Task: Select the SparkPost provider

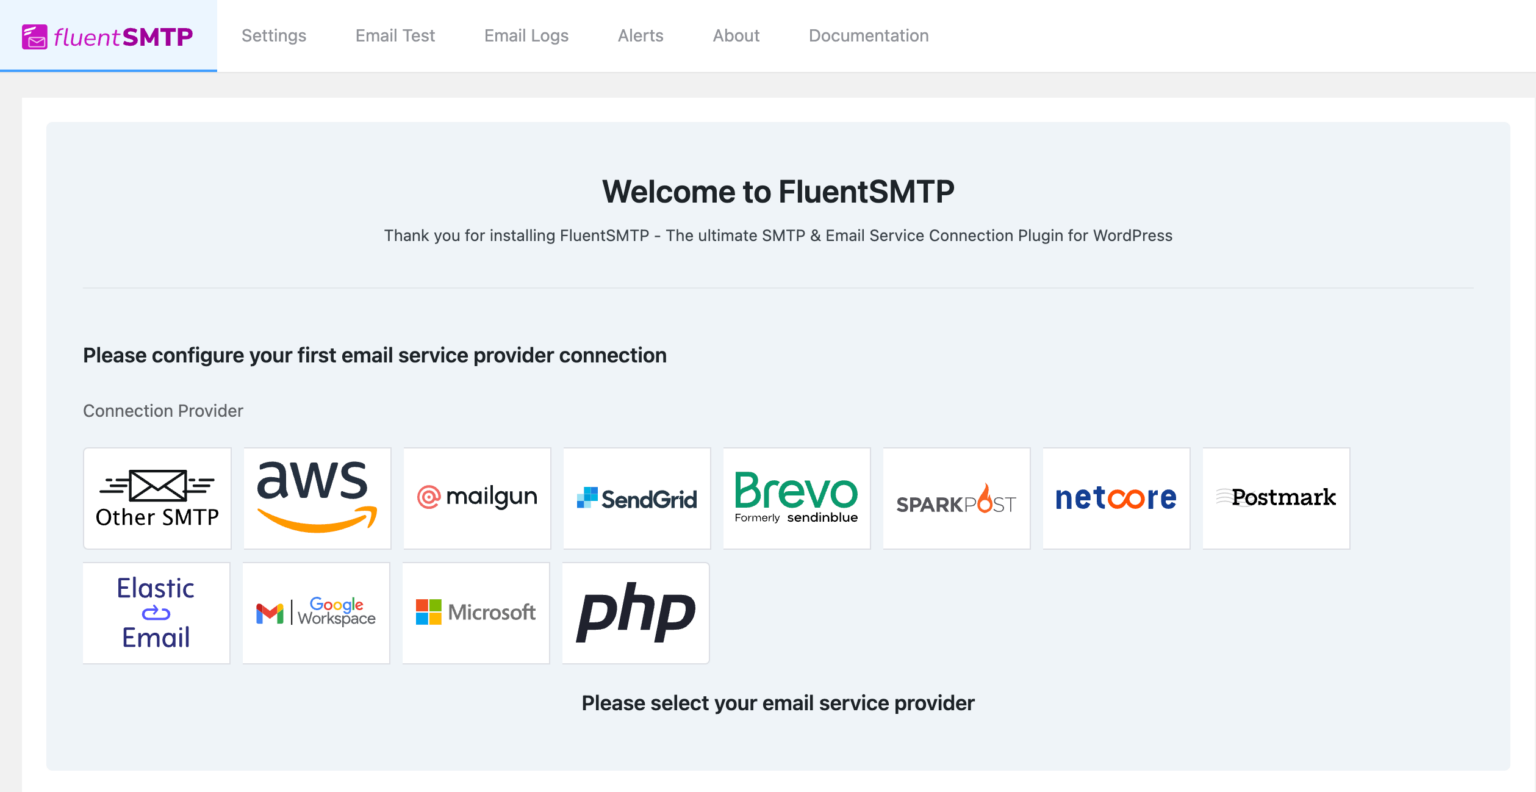Action: coord(955,498)
